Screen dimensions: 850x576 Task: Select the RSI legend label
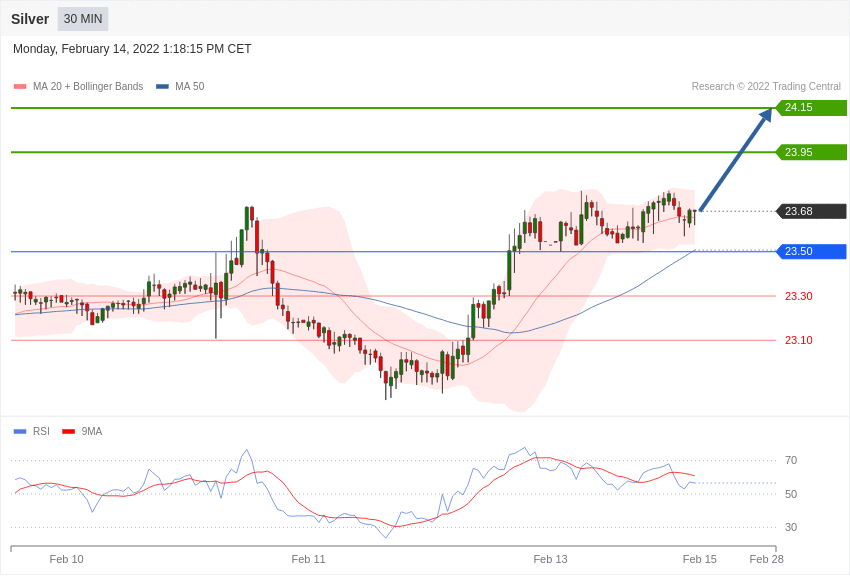[x=41, y=432]
